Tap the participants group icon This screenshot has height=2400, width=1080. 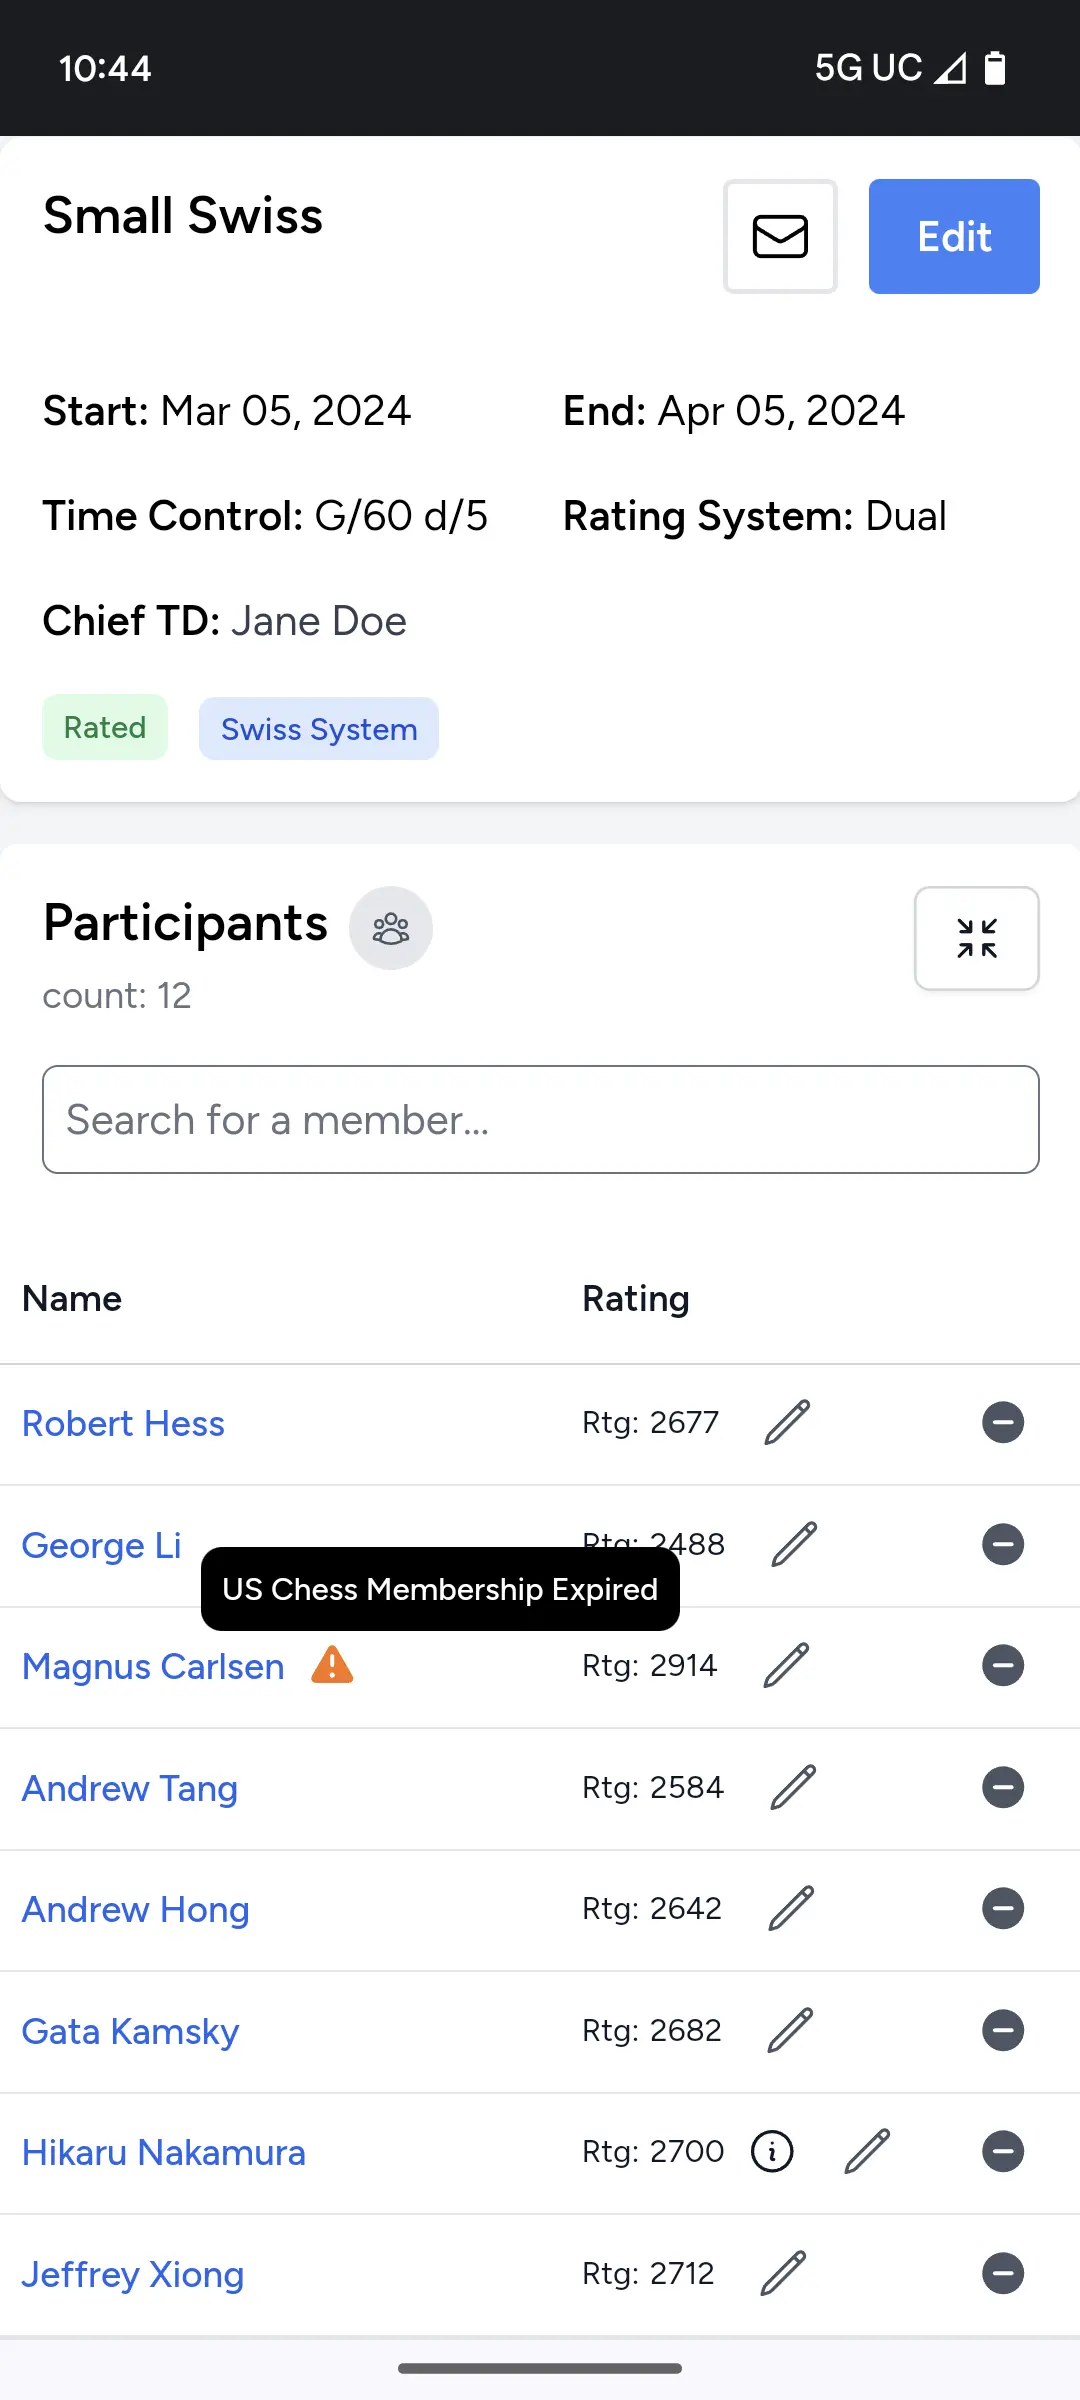[391, 928]
